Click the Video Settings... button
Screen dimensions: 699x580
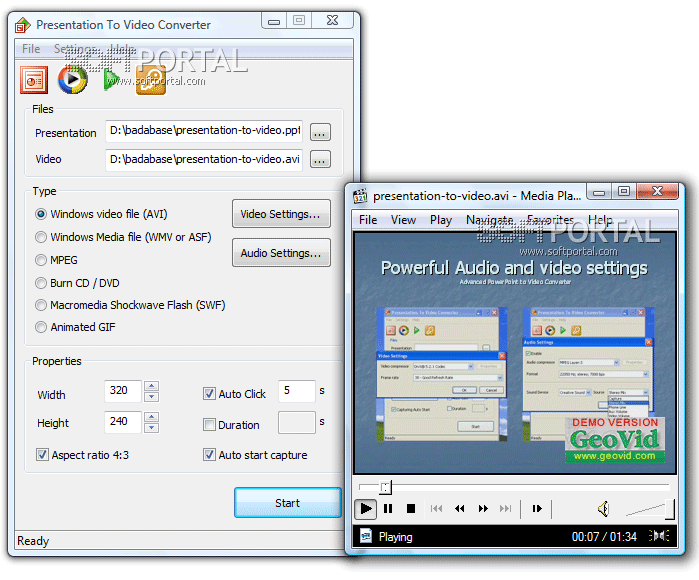(281, 214)
